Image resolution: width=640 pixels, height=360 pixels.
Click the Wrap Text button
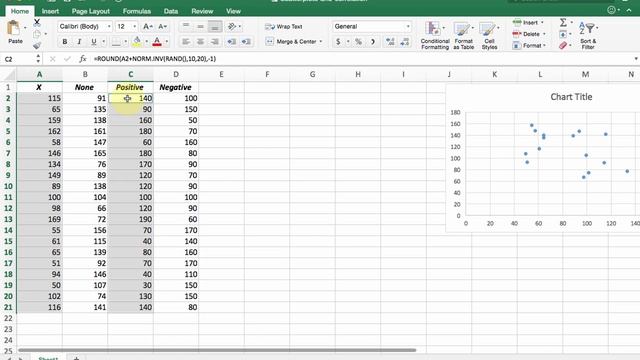point(284,27)
